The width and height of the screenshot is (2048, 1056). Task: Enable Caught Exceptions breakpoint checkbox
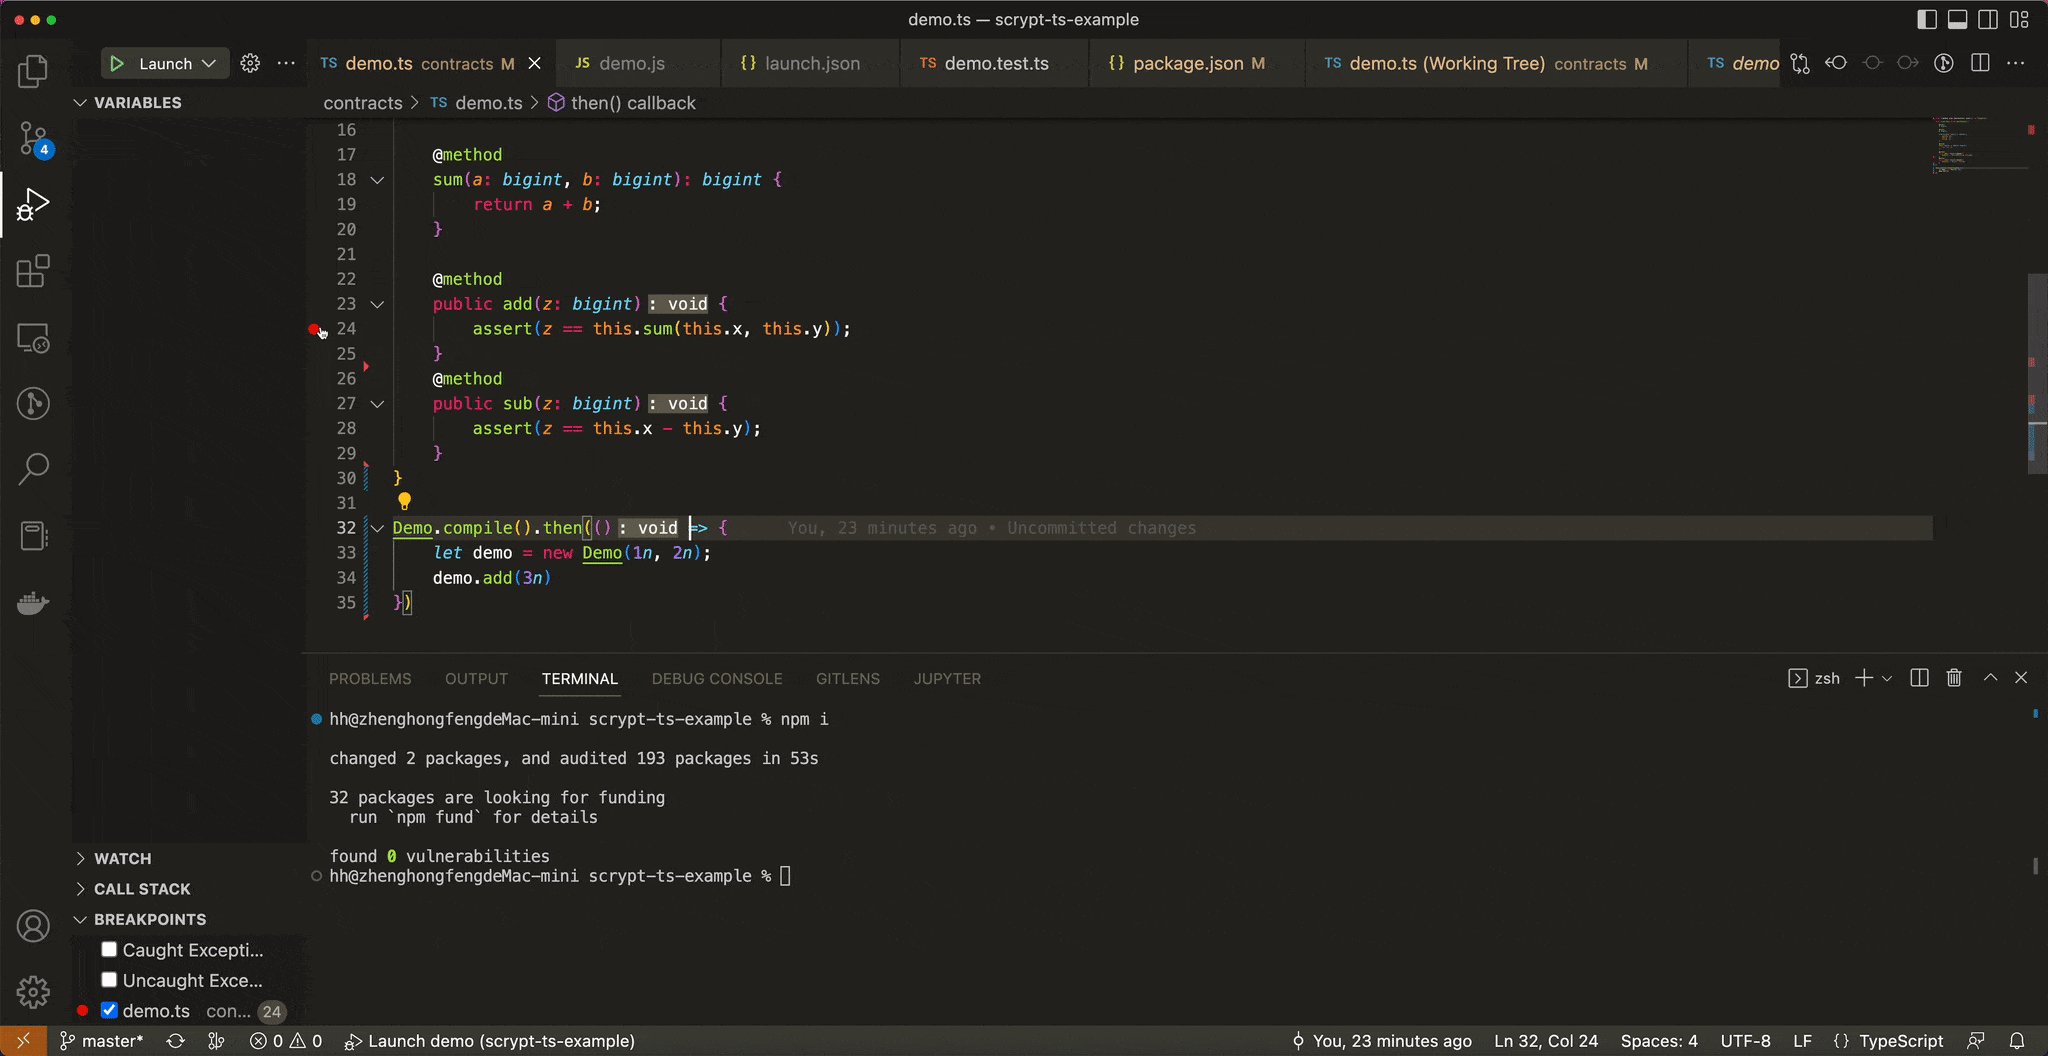[110, 950]
